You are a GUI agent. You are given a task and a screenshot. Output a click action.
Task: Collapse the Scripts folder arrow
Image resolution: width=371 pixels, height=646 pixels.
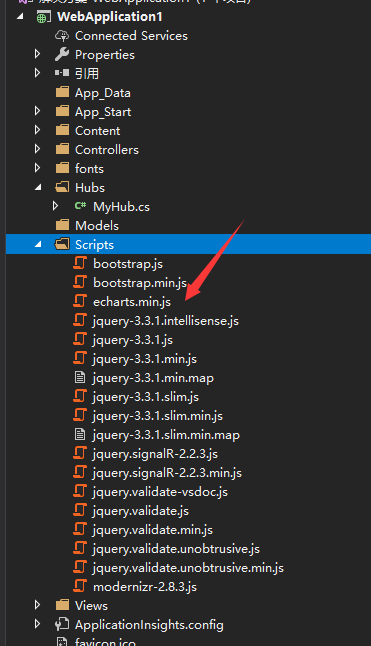coord(38,244)
